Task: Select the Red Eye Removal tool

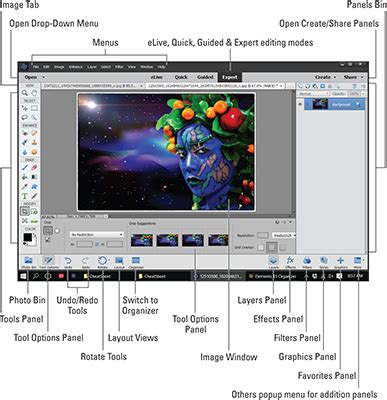Action: click(25, 133)
